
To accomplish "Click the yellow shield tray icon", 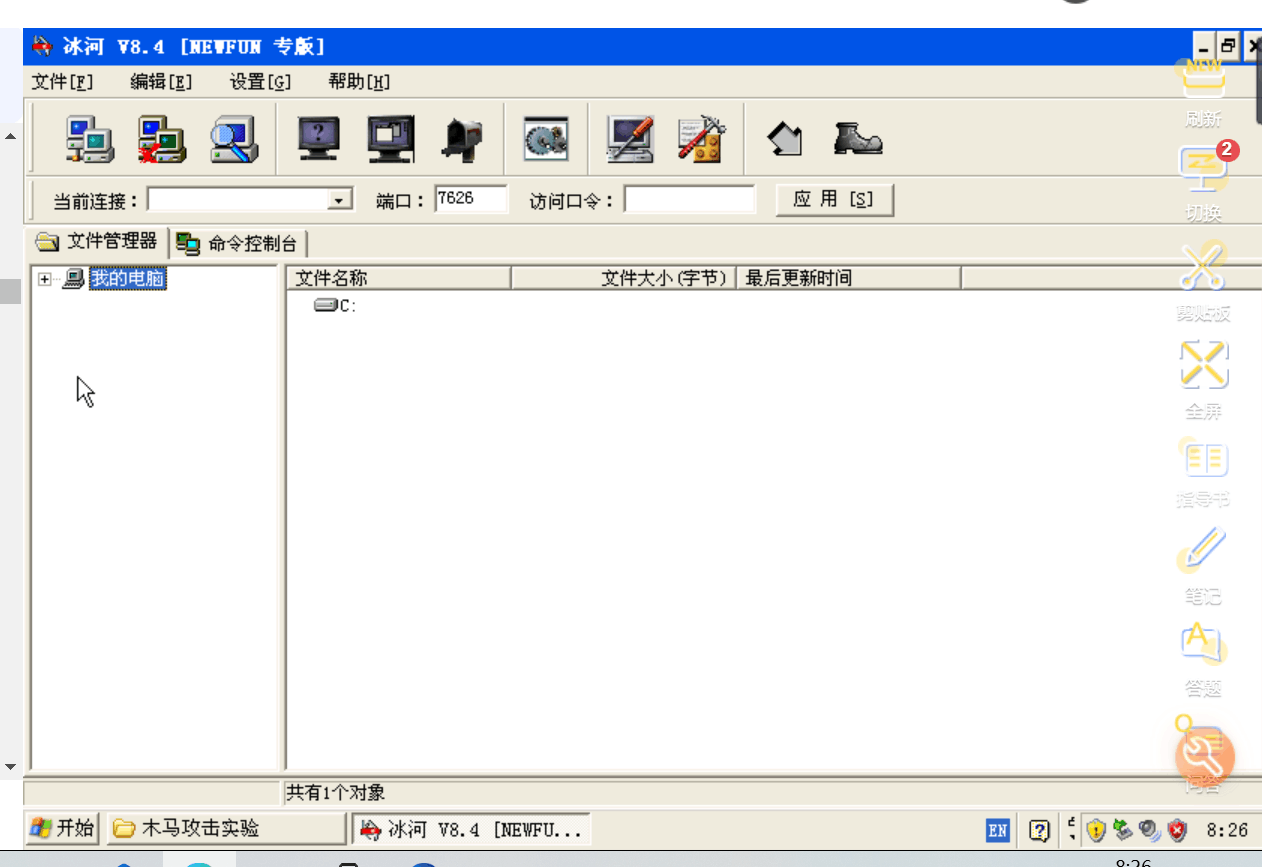I will point(1097,829).
